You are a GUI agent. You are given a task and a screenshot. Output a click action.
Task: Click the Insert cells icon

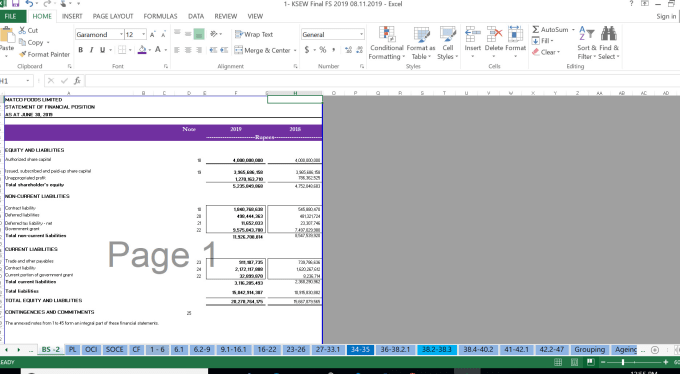click(472, 34)
